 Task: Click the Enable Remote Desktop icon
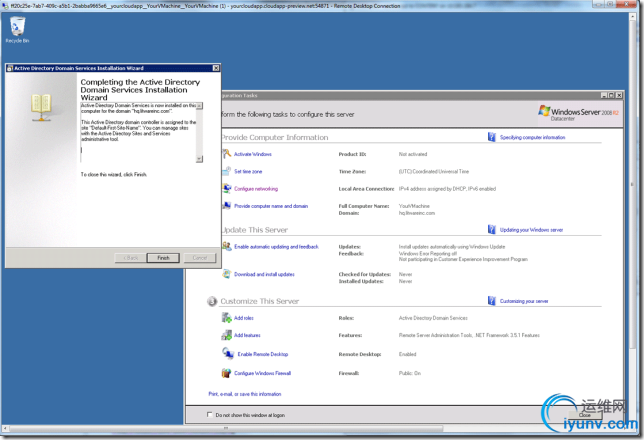pos(228,353)
